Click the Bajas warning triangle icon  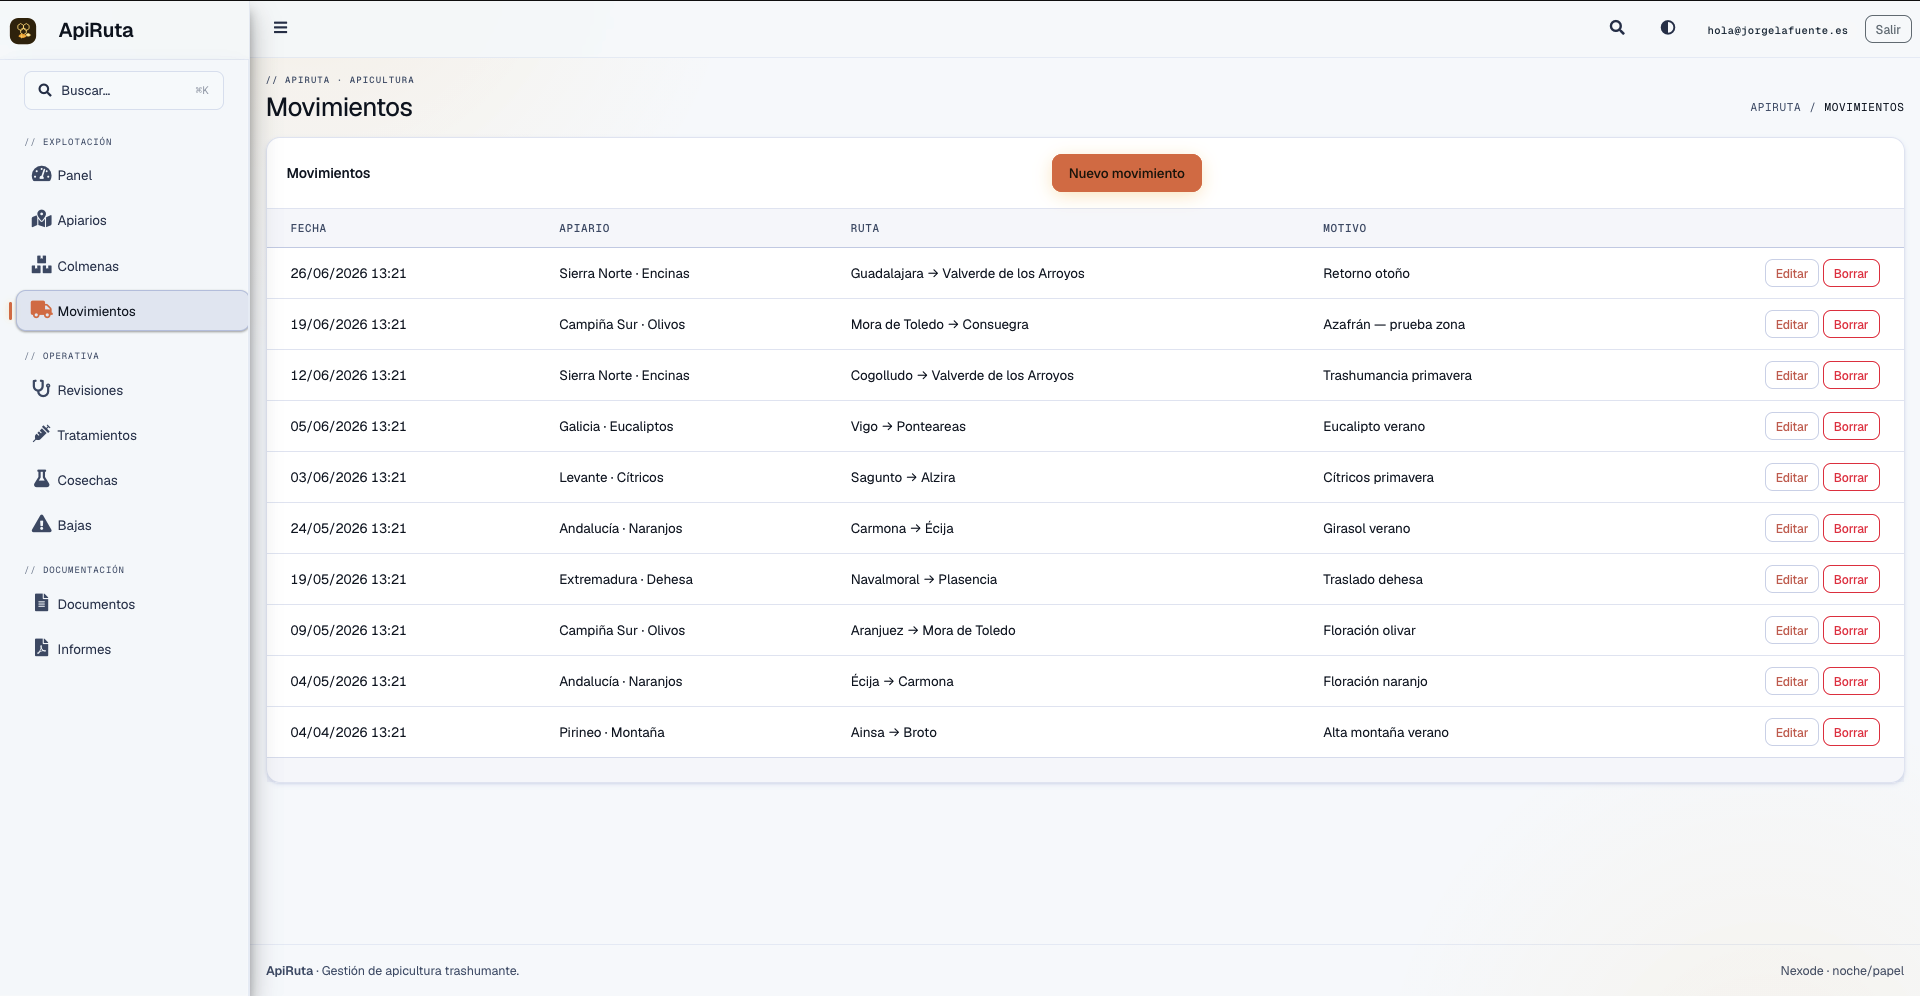pyautogui.click(x=41, y=524)
